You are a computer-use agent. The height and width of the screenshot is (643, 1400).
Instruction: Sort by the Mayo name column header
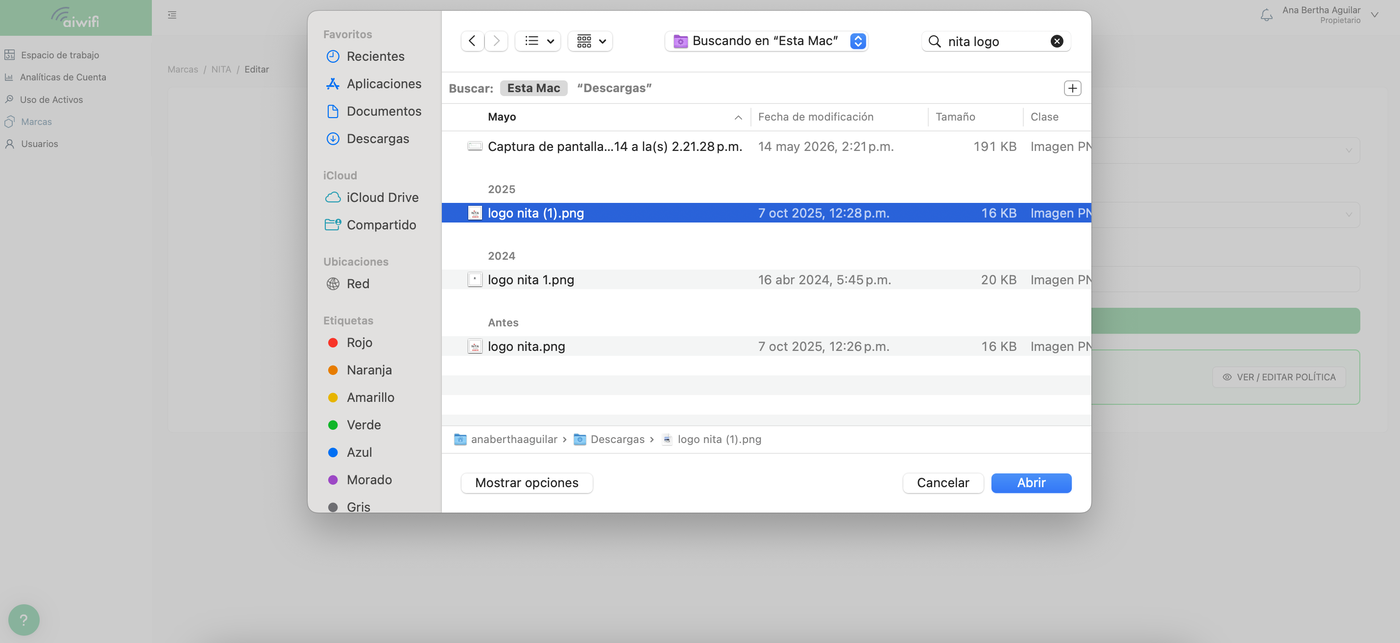502,117
